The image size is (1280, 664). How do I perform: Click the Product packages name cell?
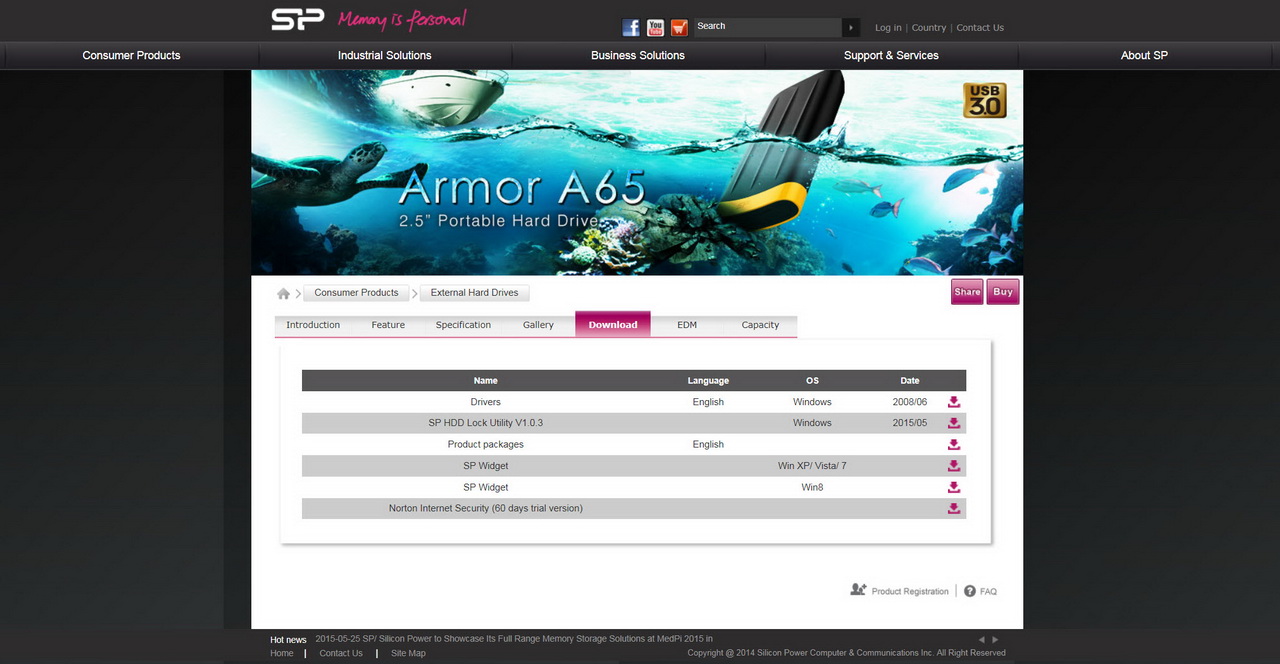[485, 445]
